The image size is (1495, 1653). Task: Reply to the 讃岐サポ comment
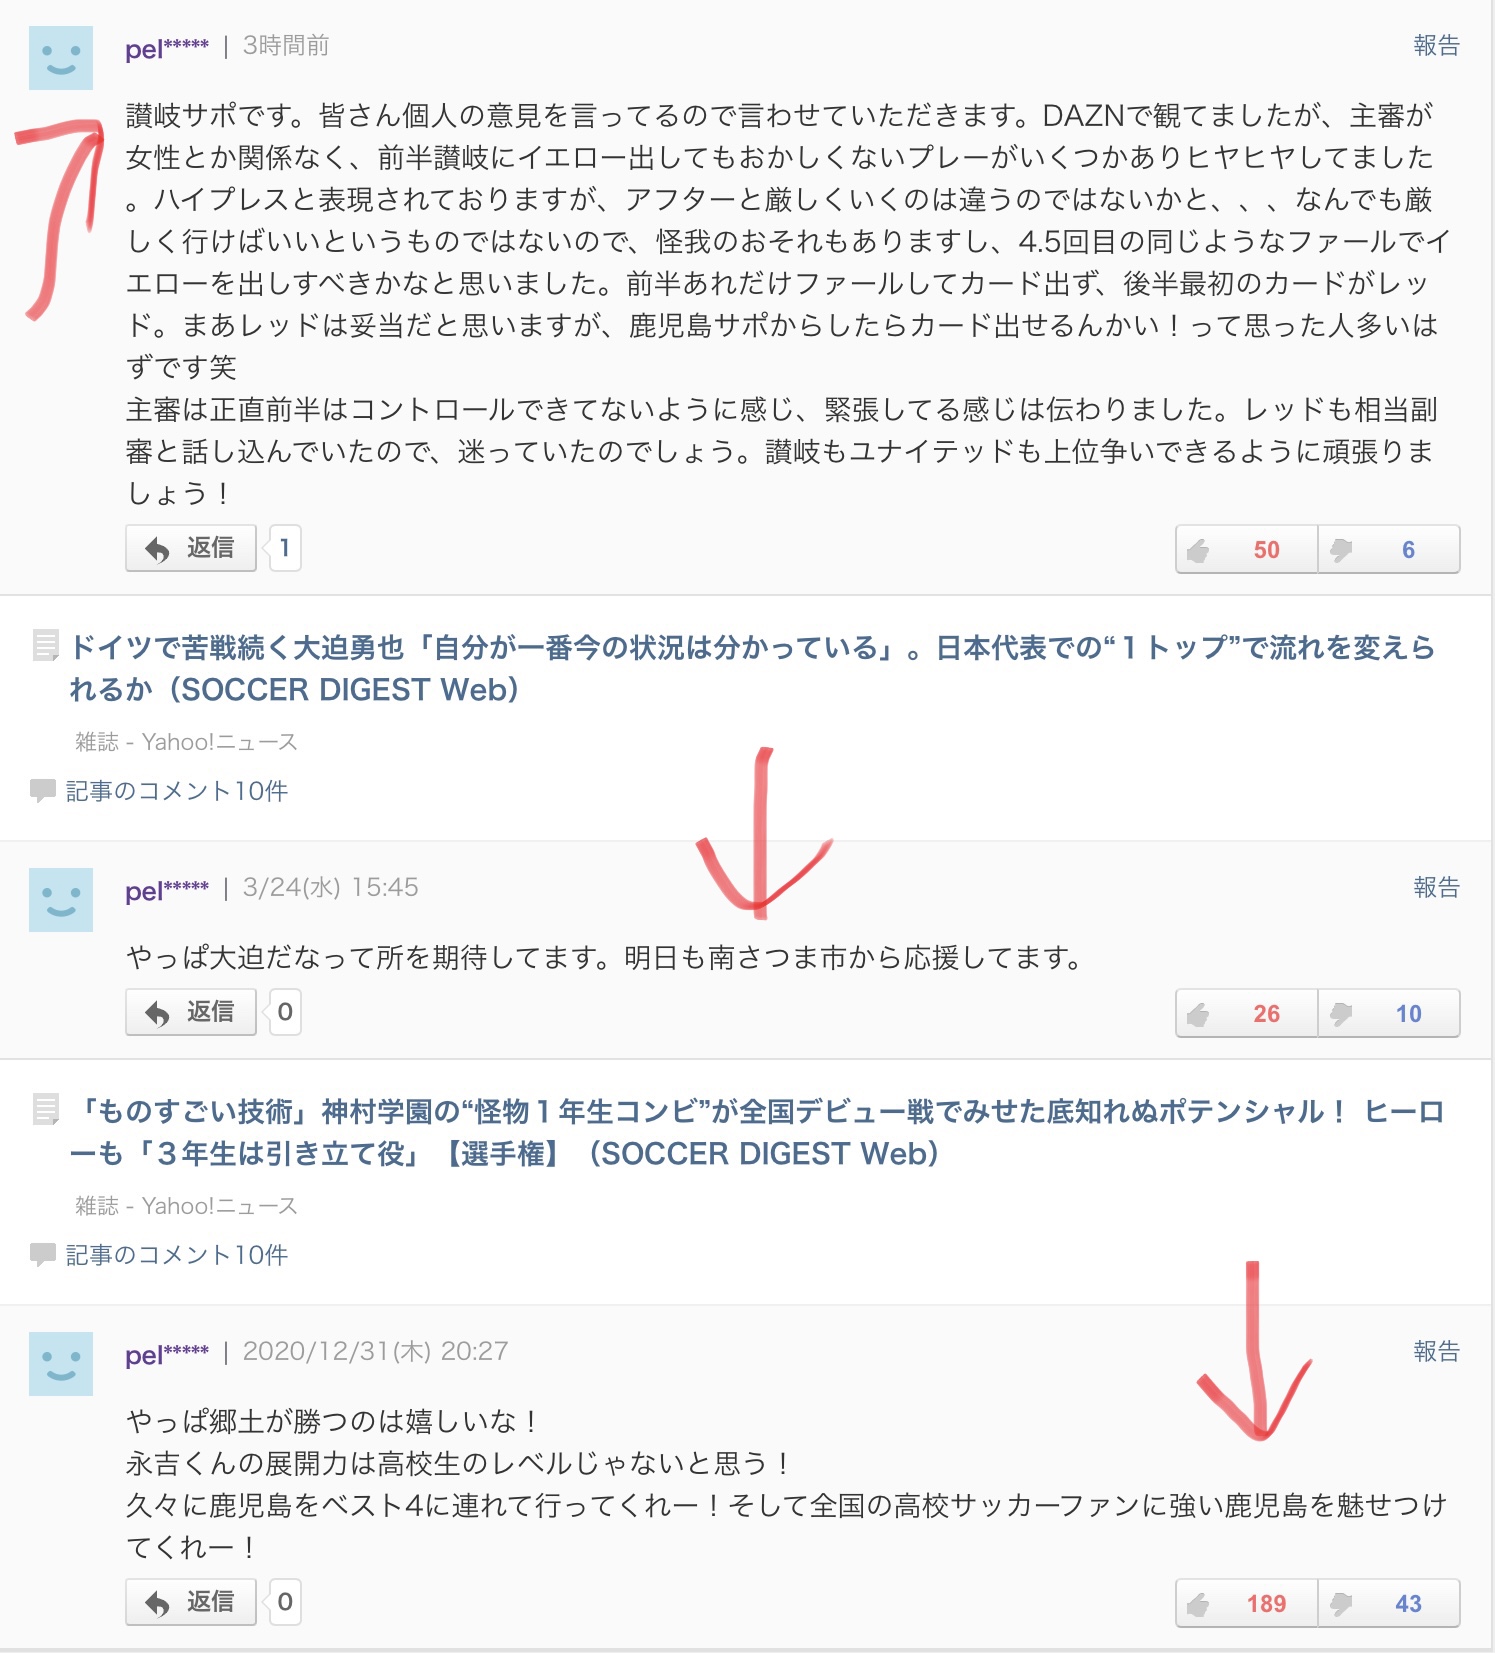pyautogui.click(x=191, y=548)
